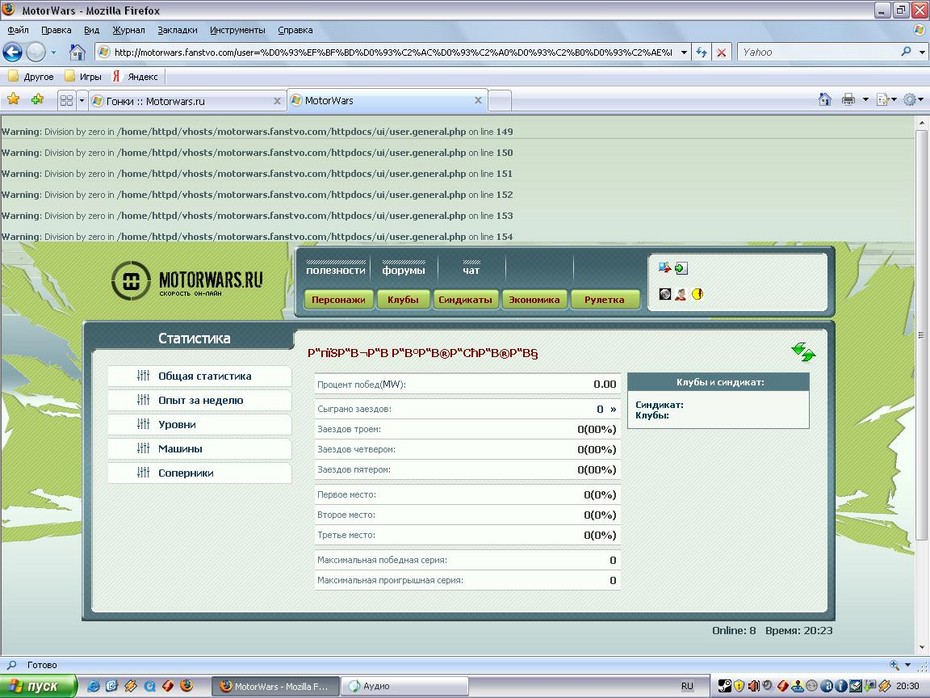
Task: Click the Клубы button
Action: coord(403,299)
